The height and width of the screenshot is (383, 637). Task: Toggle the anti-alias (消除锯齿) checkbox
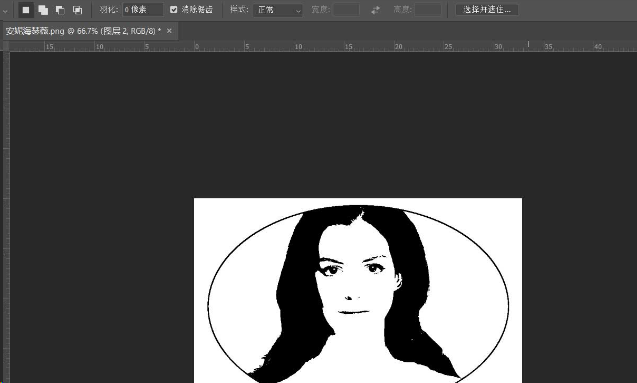[173, 9]
